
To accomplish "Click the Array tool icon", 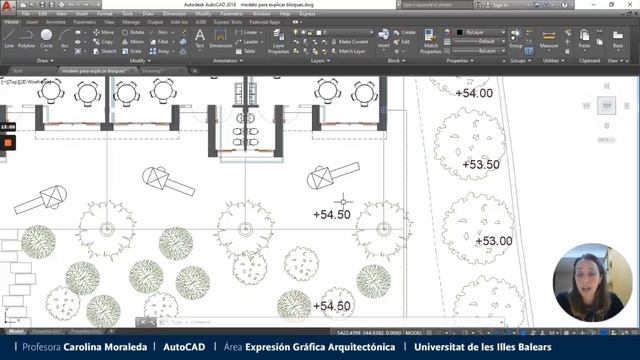I will pyautogui.click(x=153, y=51).
